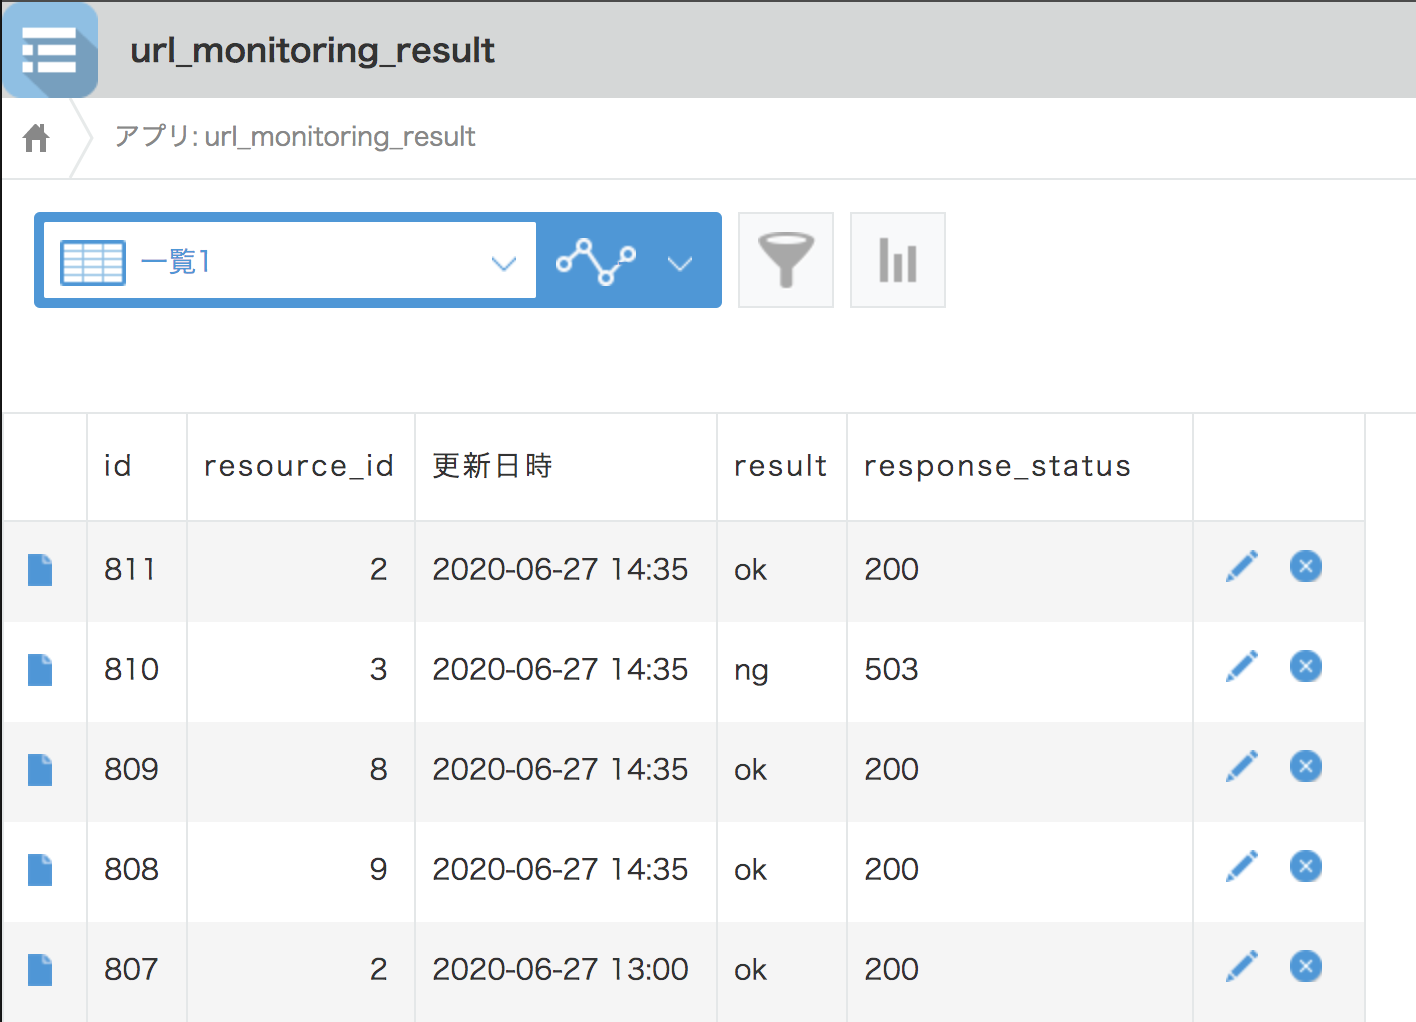The width and height of the screenshot is (1416, 1022).
Task: Expand the arrow next to the flow graph icon
Action: click(x=680, y=263)
